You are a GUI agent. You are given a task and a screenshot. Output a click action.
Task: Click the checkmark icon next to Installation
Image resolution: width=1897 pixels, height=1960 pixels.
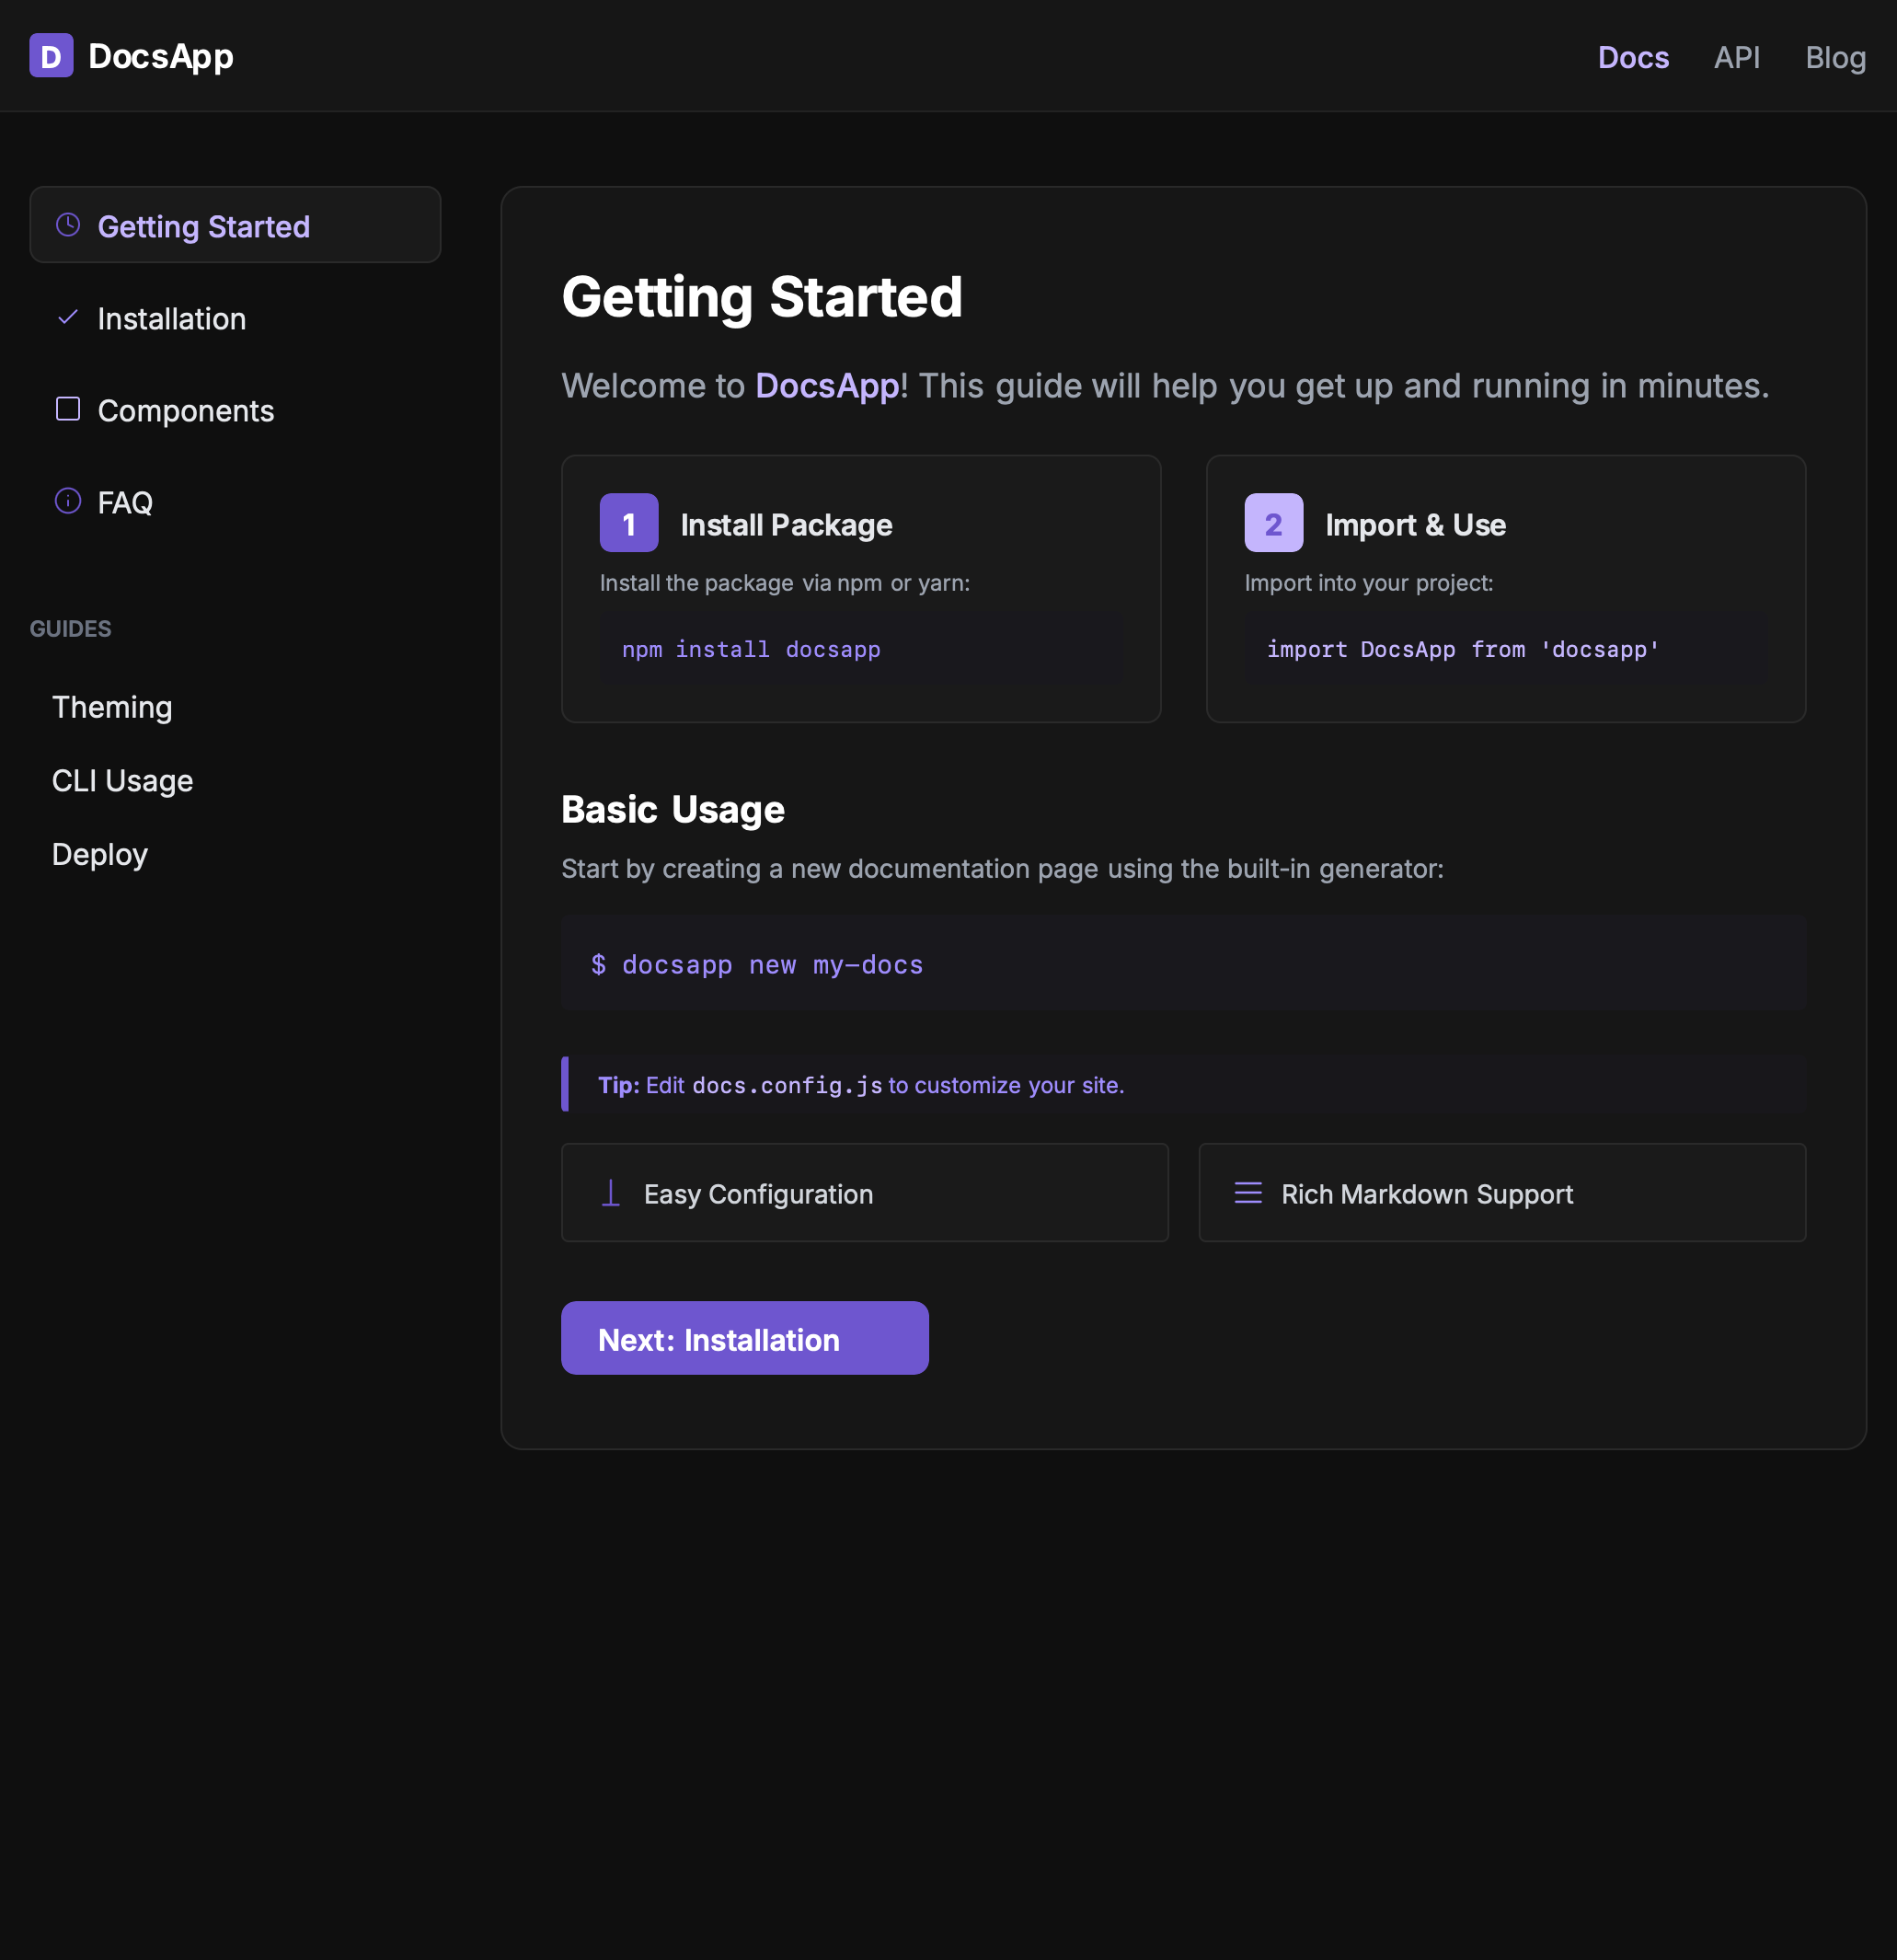pyautogui.click(x=67, y=317)
